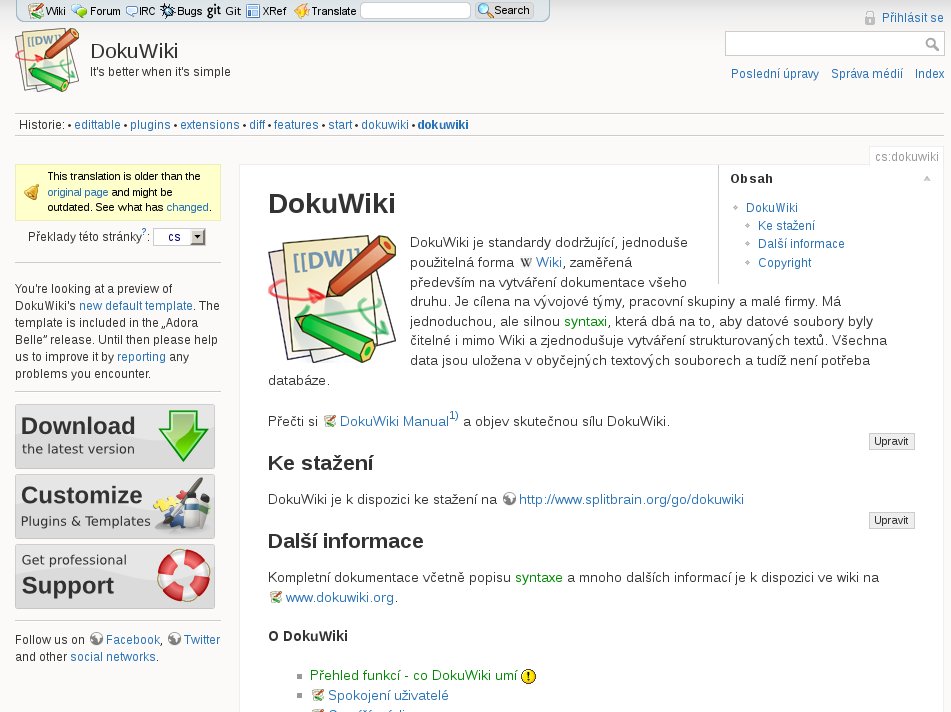Image resolution: width=951 pixels, height=712 pixels.
Task: Open Přehled funkcí - co DokuWiki umí
Action: [413, 676]
